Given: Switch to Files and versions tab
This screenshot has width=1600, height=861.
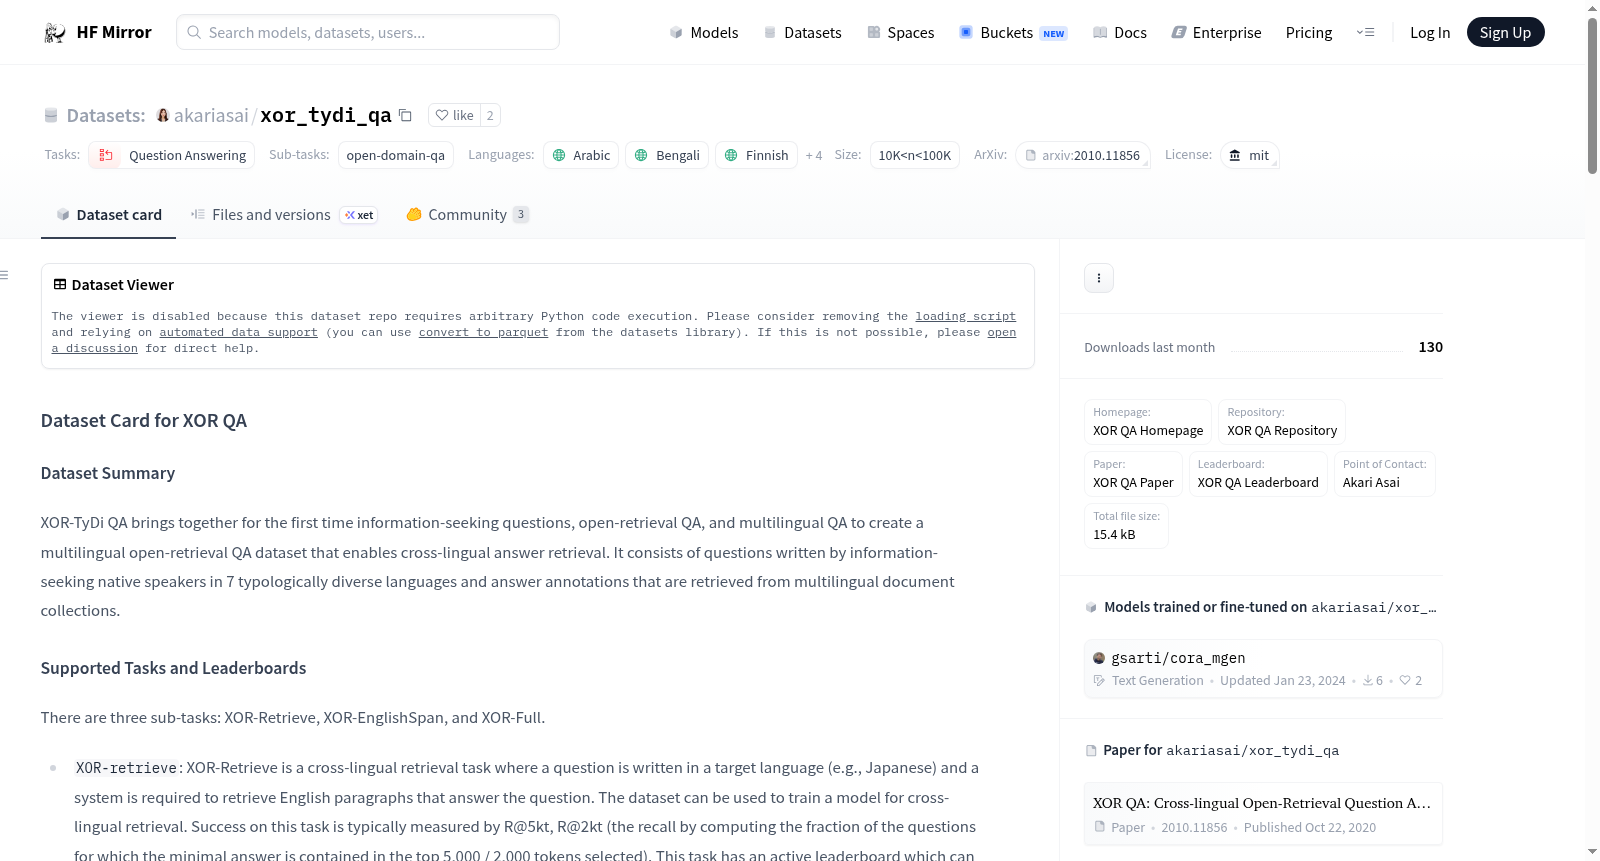Looking at the screenshot, I should (x=284, y=215).
